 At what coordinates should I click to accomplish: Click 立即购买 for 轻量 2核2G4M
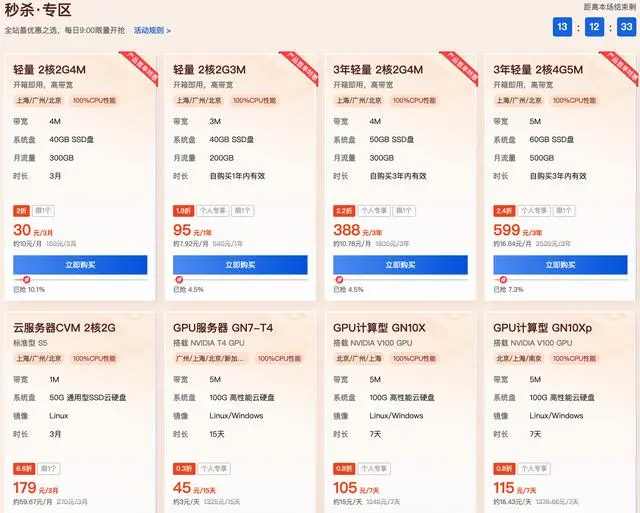(x=80, y=265)
